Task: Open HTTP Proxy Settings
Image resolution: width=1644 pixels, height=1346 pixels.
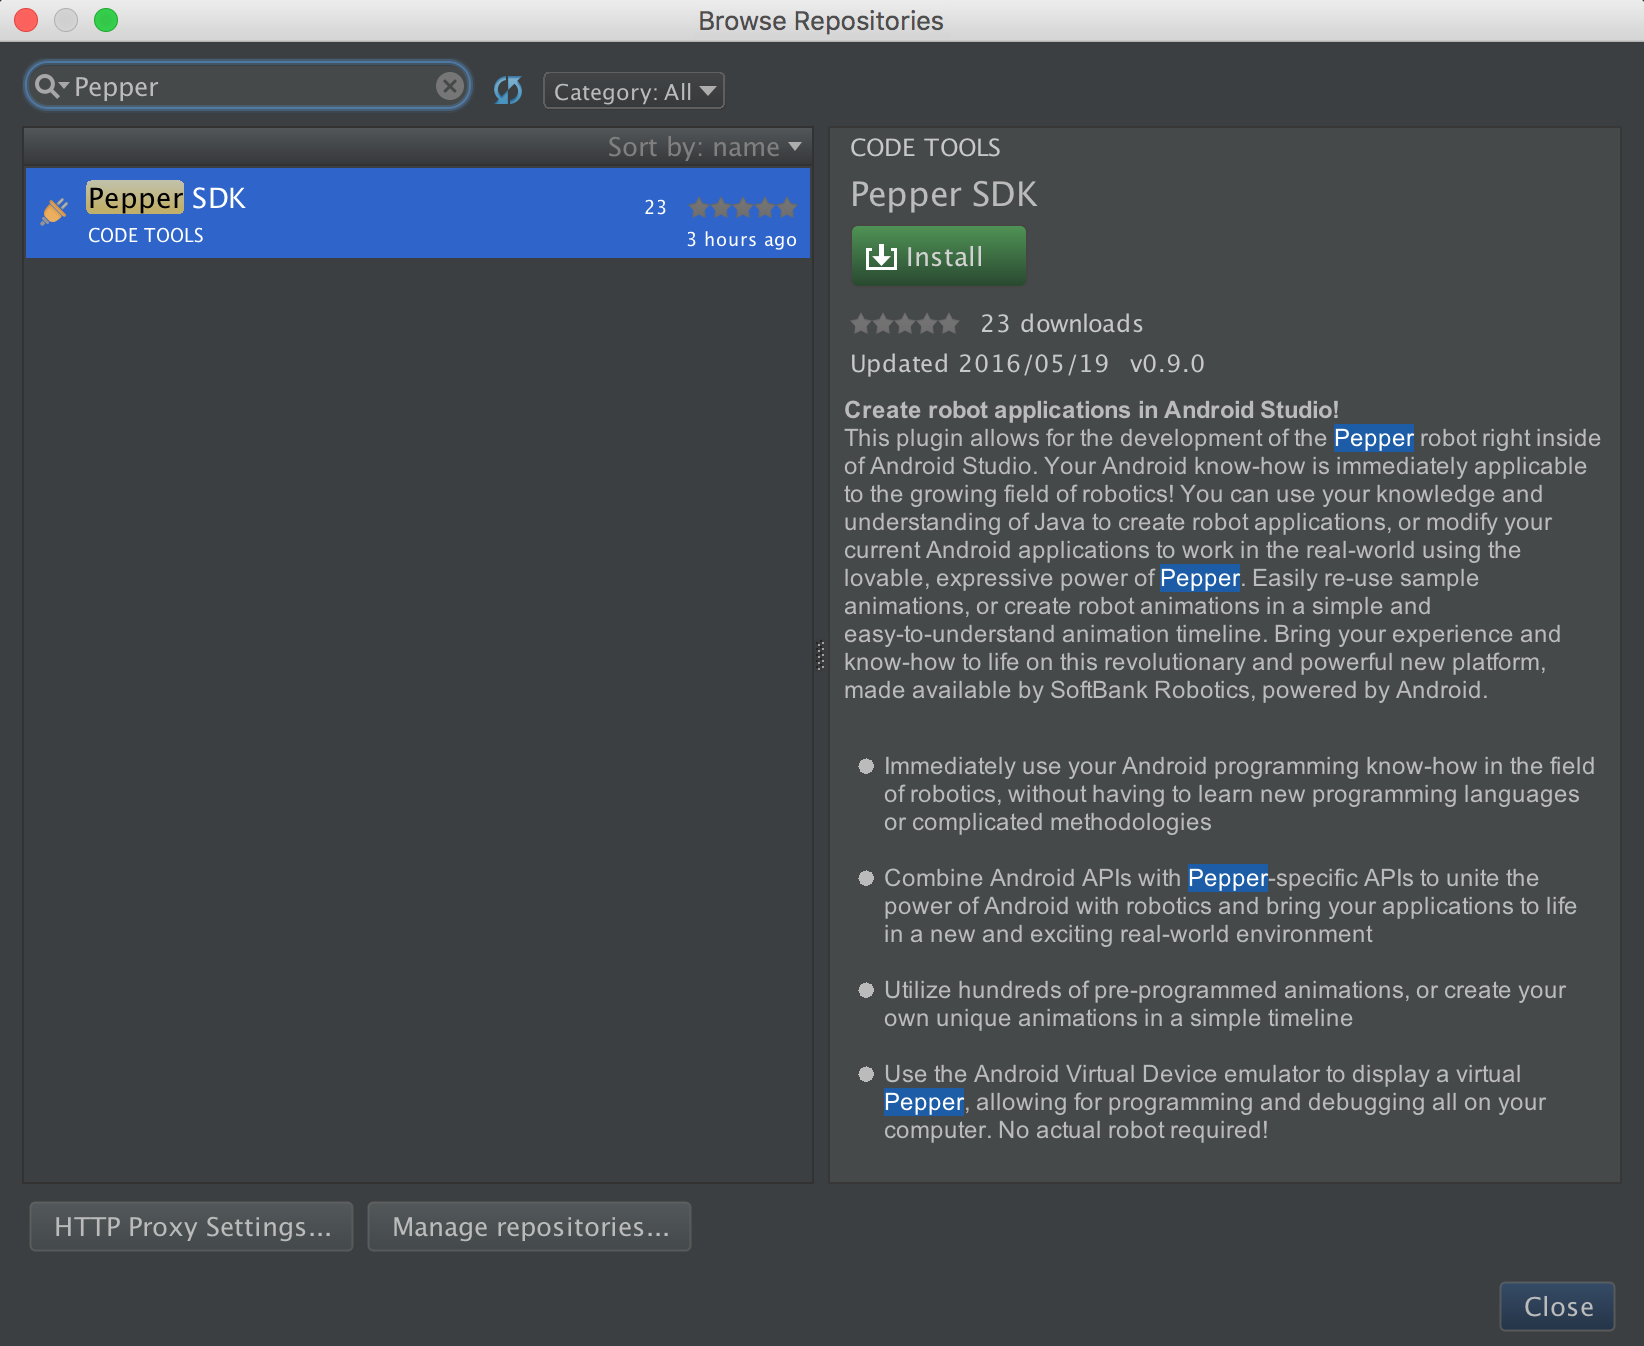Action: pos(192,1226)
